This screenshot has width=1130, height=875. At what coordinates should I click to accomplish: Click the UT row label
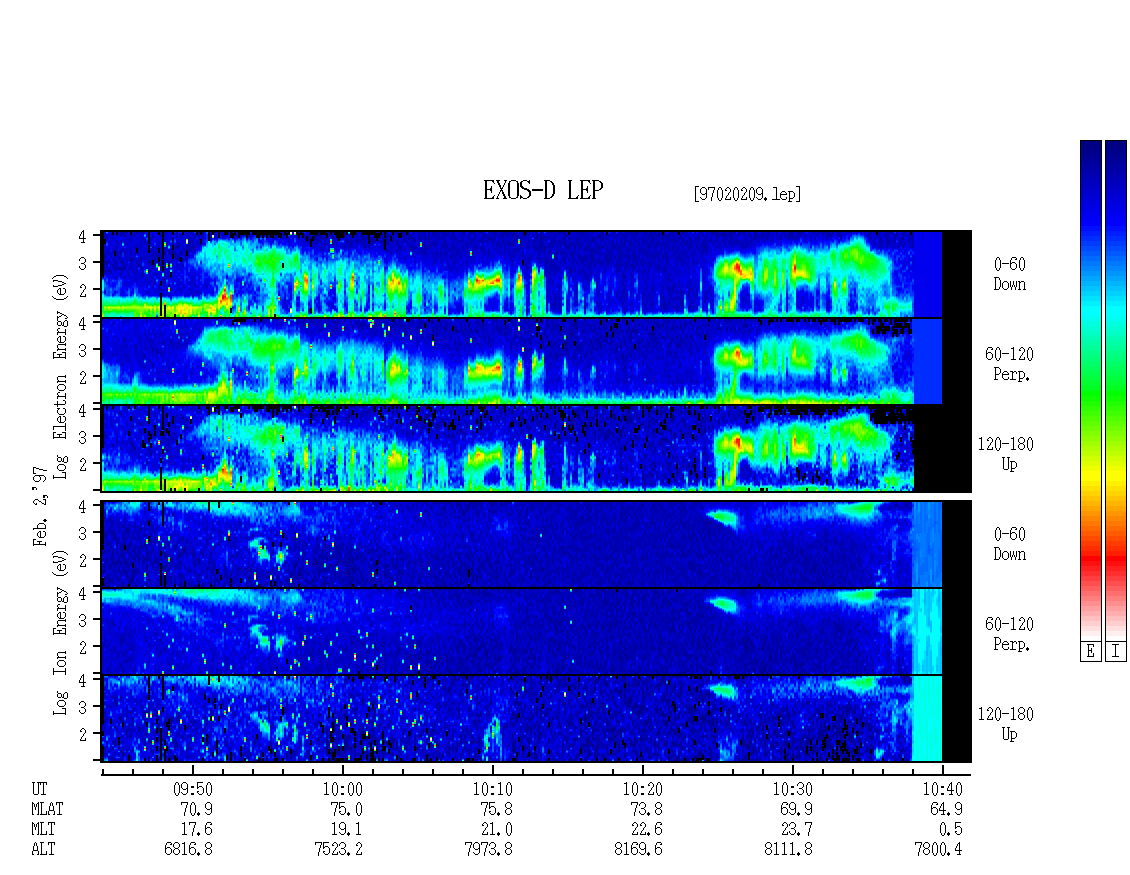(39, 789)
